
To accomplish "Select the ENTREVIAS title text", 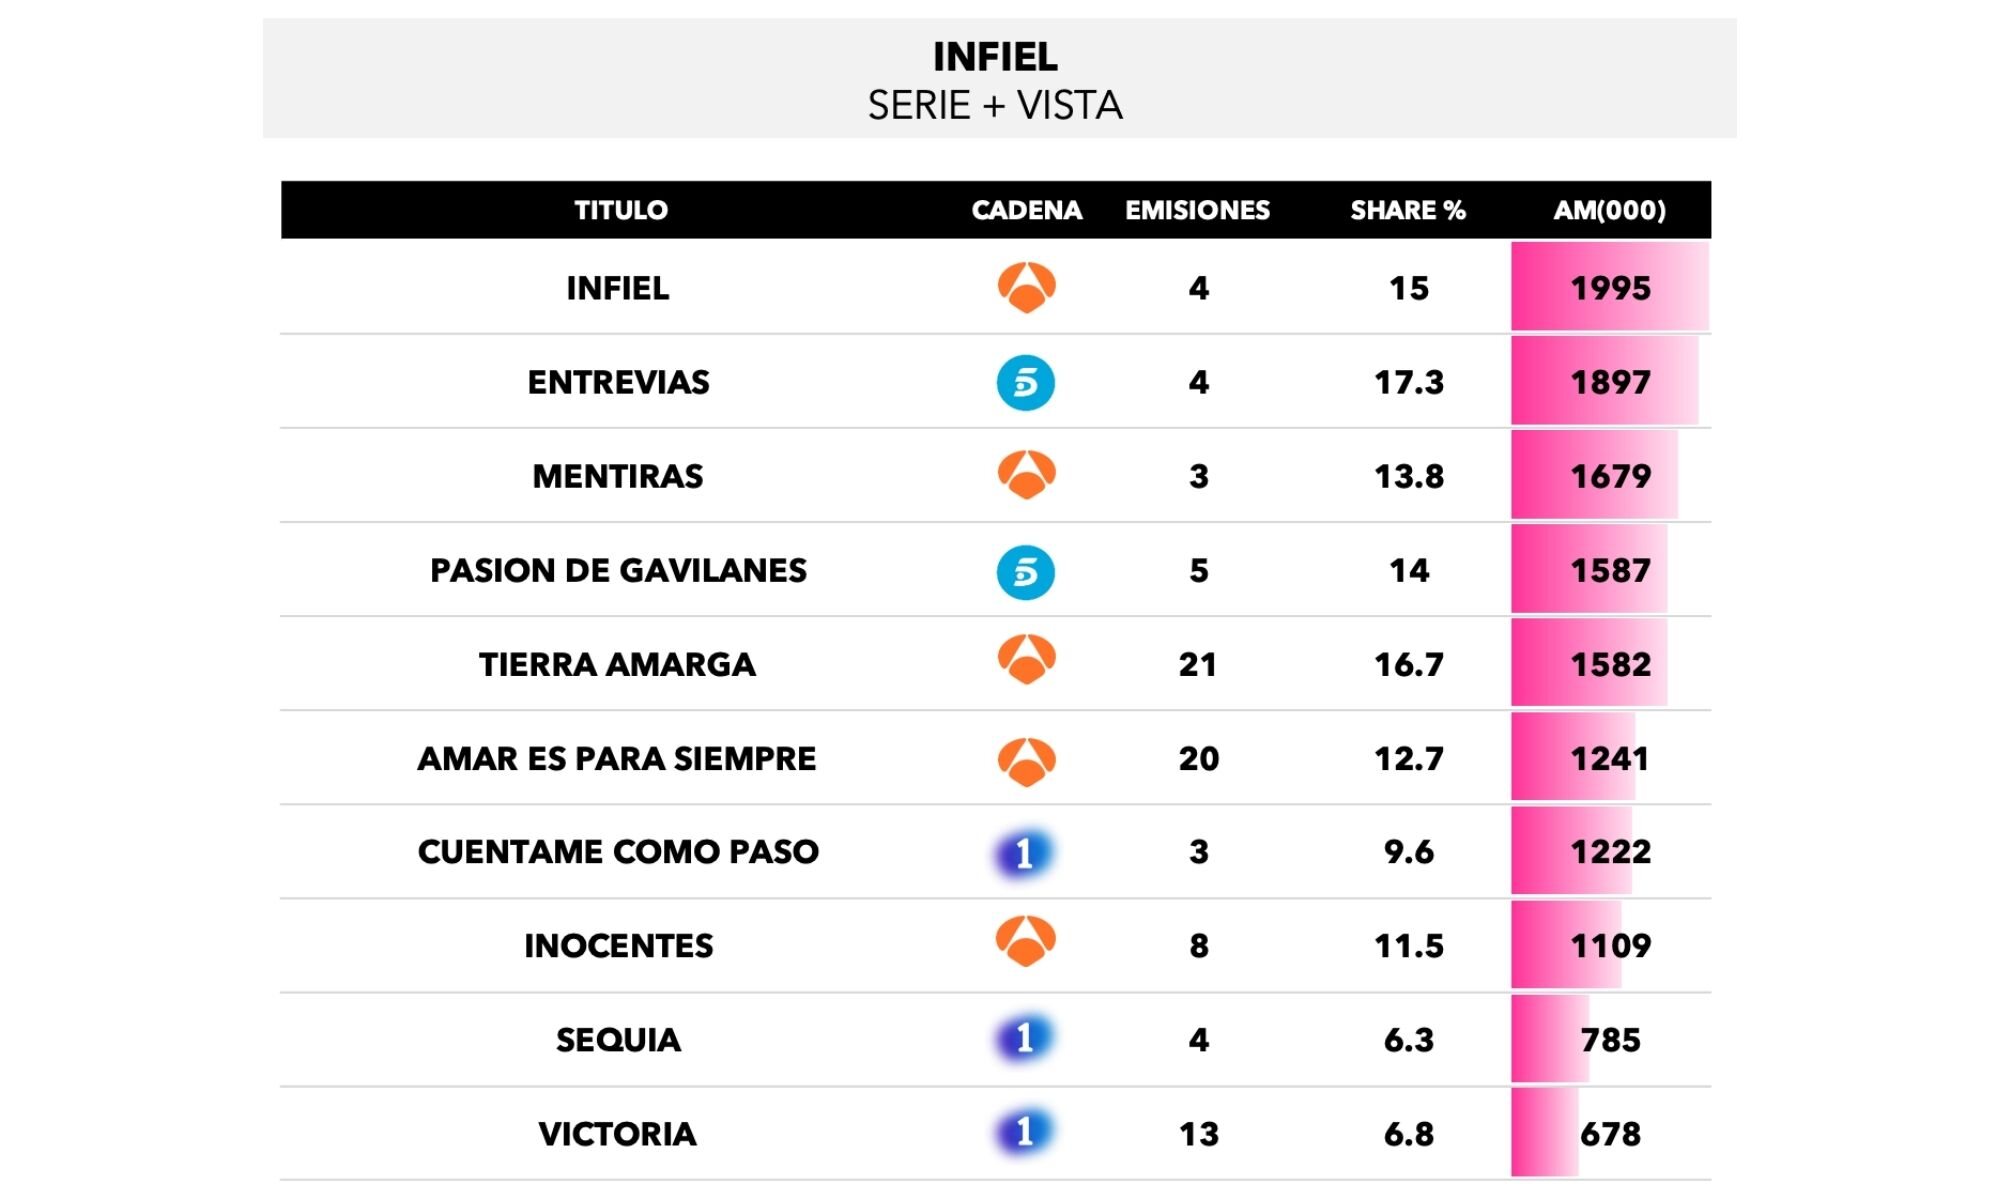I will (618, 382).
